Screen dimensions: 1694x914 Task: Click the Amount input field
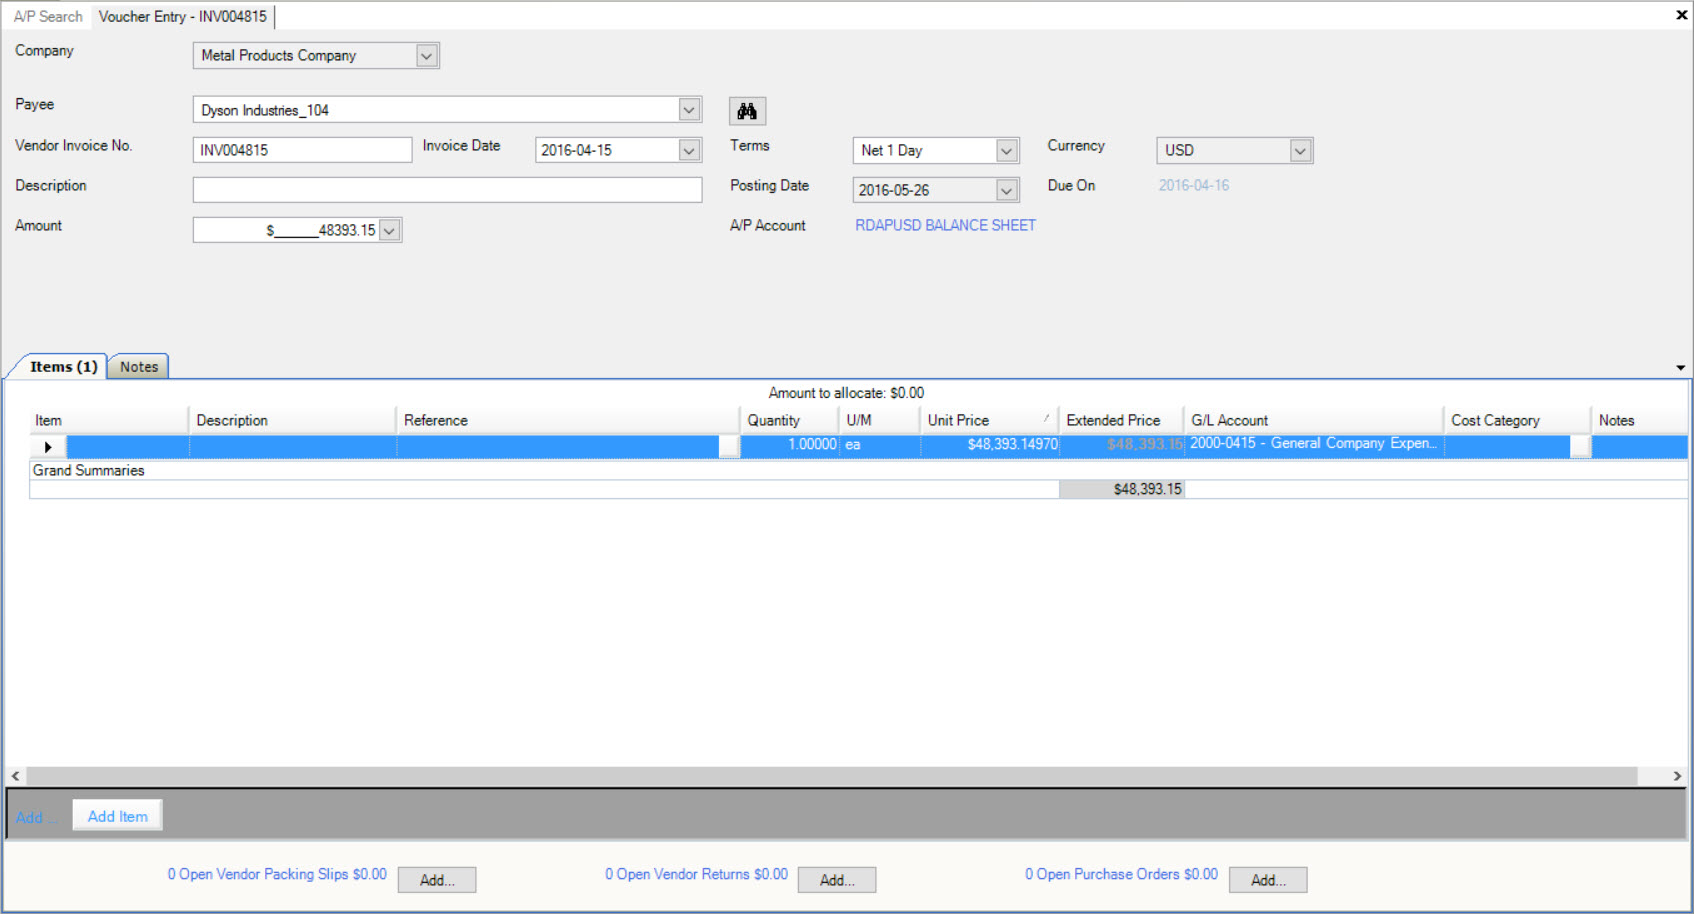point(286,230)
